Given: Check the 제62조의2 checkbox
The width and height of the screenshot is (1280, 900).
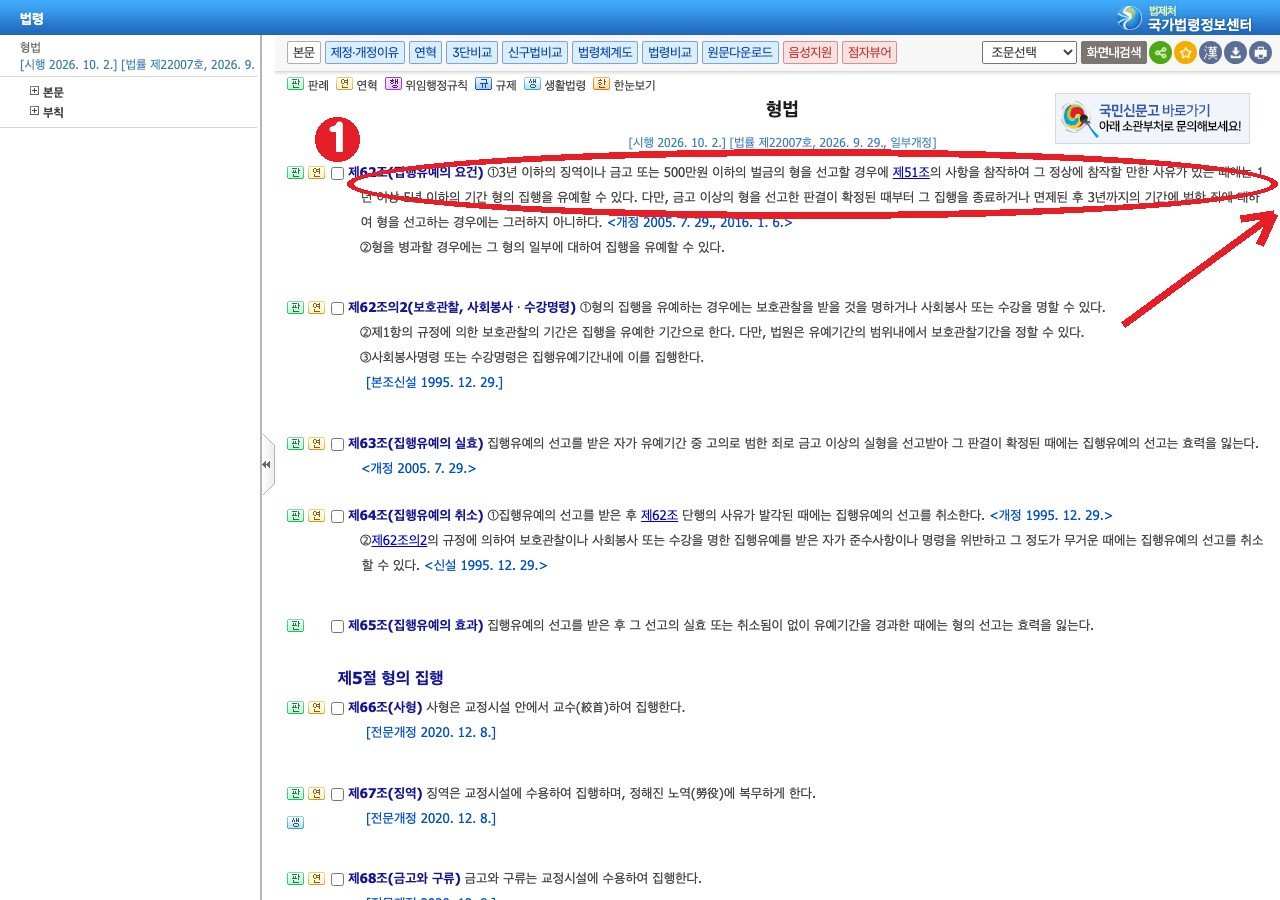Looking at the screenshot, I should pos(337,308).
